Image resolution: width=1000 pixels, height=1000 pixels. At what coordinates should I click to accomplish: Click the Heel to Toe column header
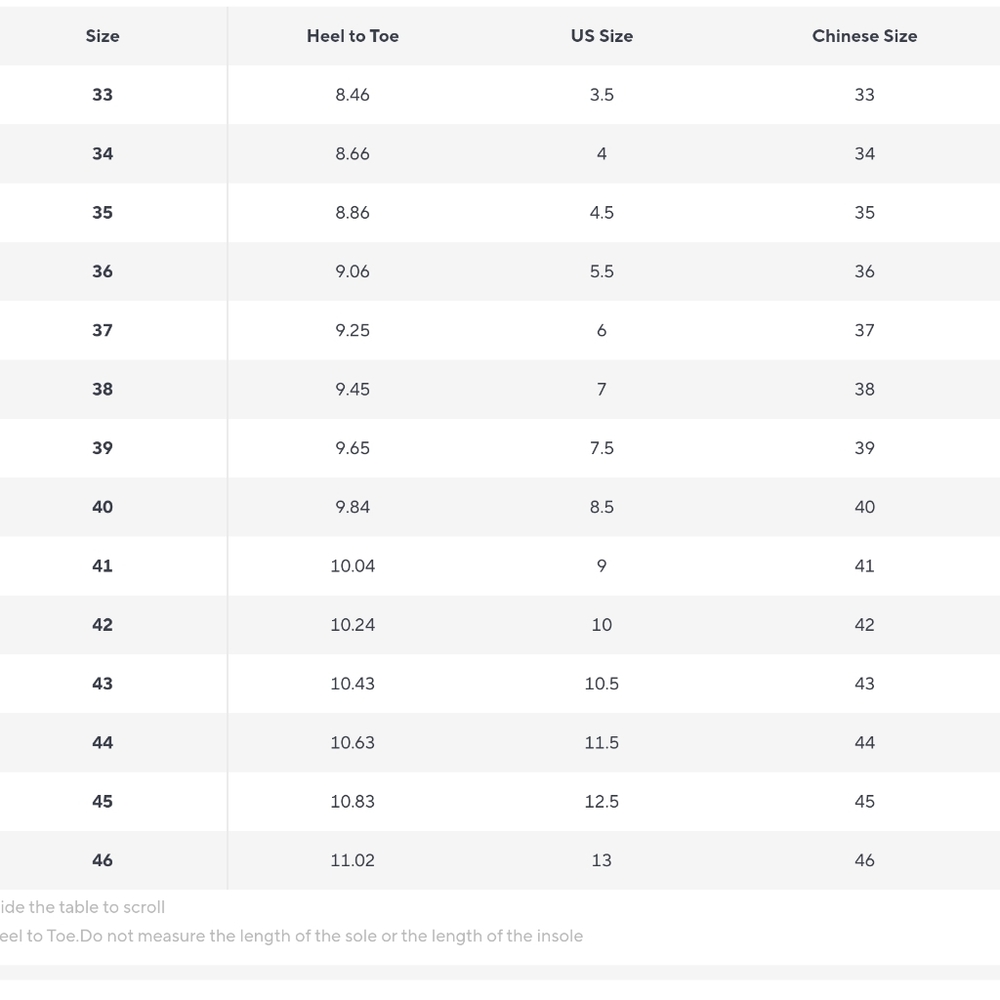point(353,36)
